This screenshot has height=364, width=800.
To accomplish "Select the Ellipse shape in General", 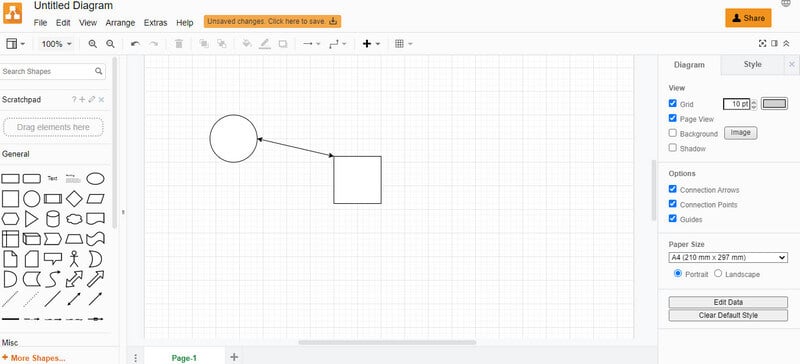I will tap(95, 179).
